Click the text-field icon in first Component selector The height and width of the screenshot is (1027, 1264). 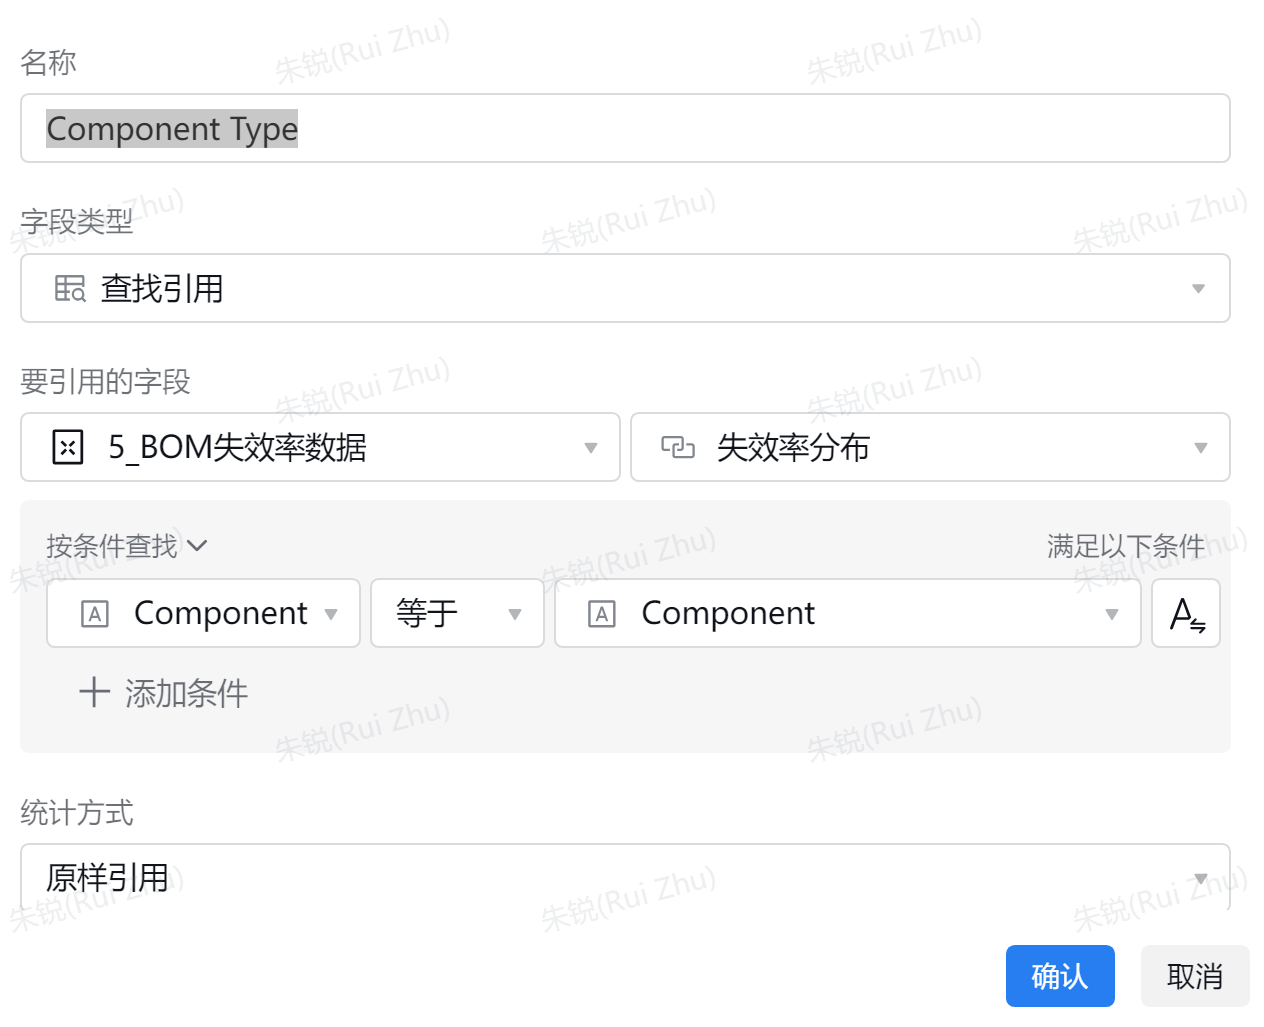[95, 613]
